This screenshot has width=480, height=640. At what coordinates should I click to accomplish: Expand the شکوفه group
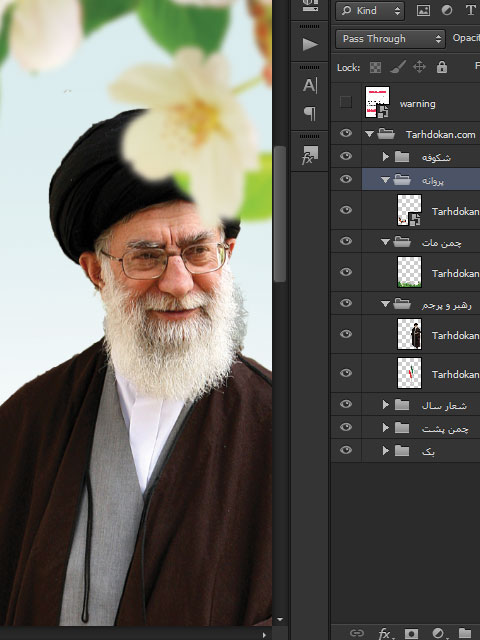pos(385,157)
